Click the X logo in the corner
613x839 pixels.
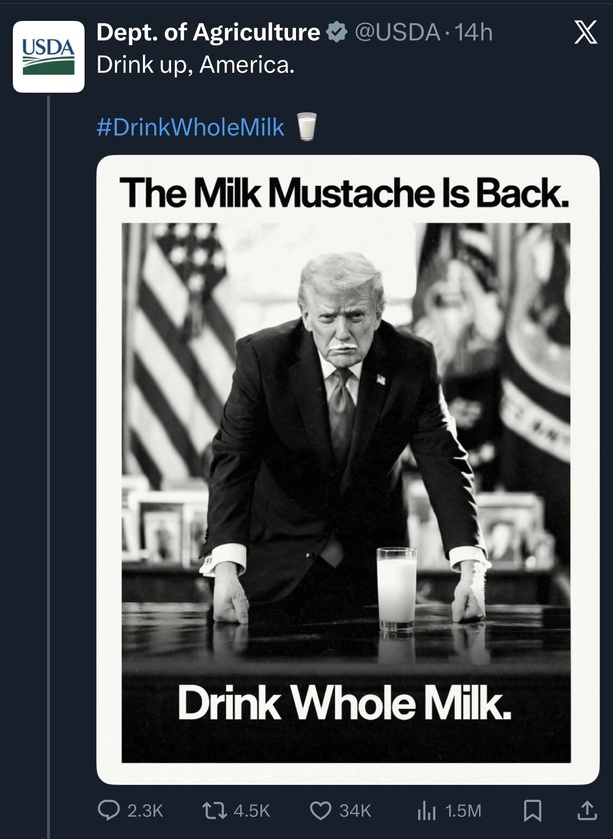coord(586,33)
